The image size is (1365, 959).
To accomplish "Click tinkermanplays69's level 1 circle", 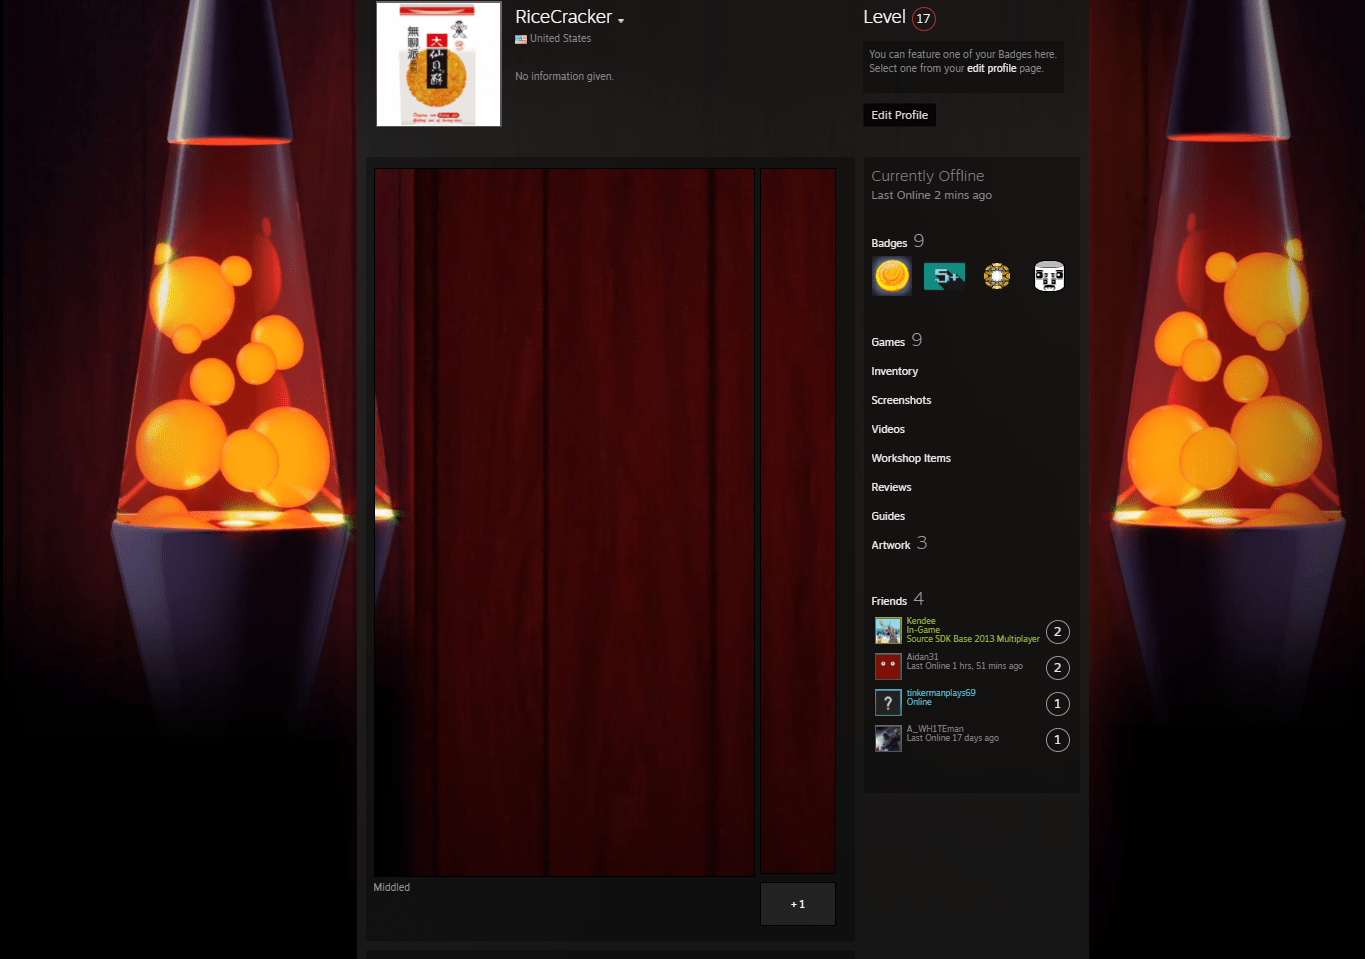I will tap(1057, 704).
